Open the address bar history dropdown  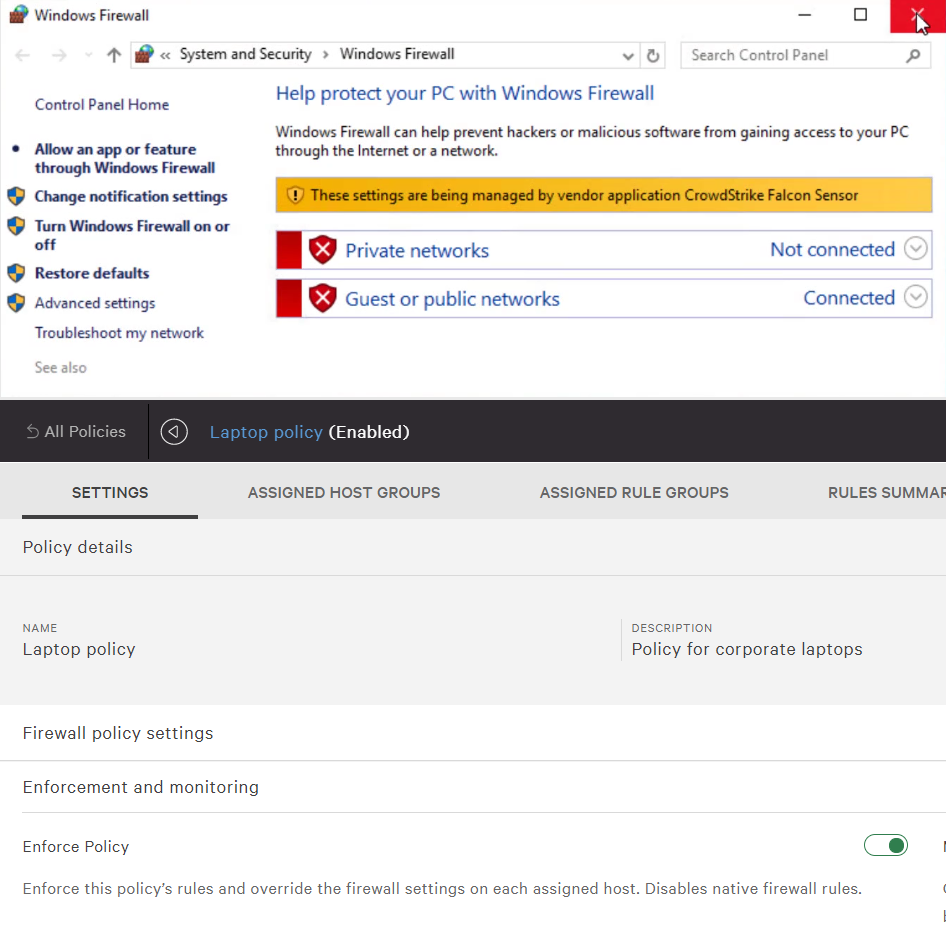tap(628, 56)
